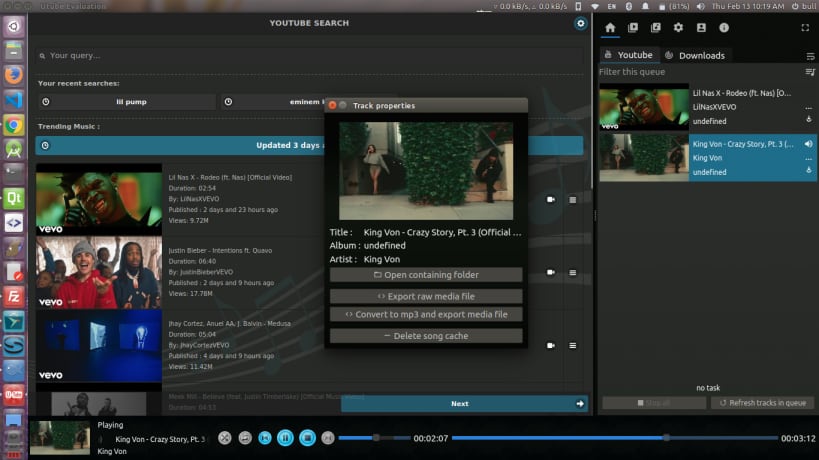Click result title 'Lil Nas X - Rodeo (ft. Nas) [Official Video]'

pyautogui.click(x=230, y=178)
